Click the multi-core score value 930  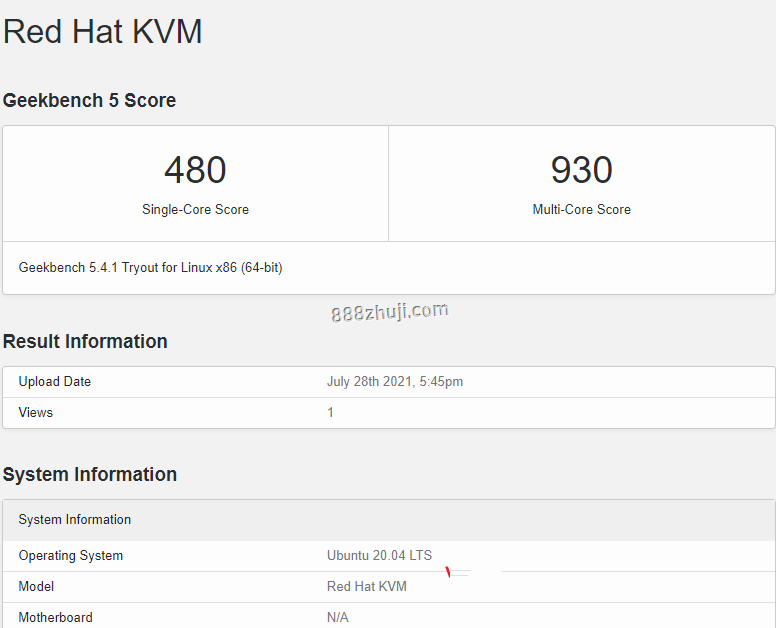[x=582, y=170]
